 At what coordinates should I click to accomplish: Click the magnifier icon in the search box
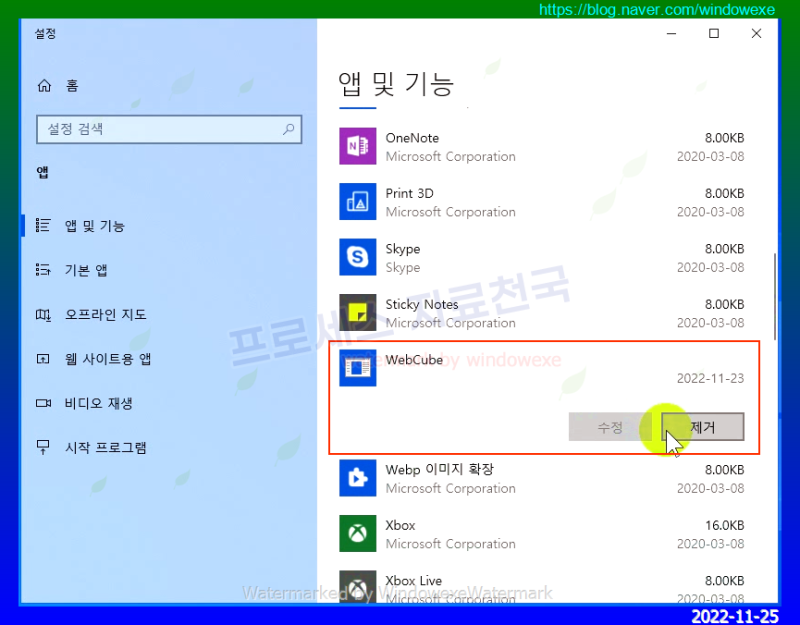[x=289, y=129]
